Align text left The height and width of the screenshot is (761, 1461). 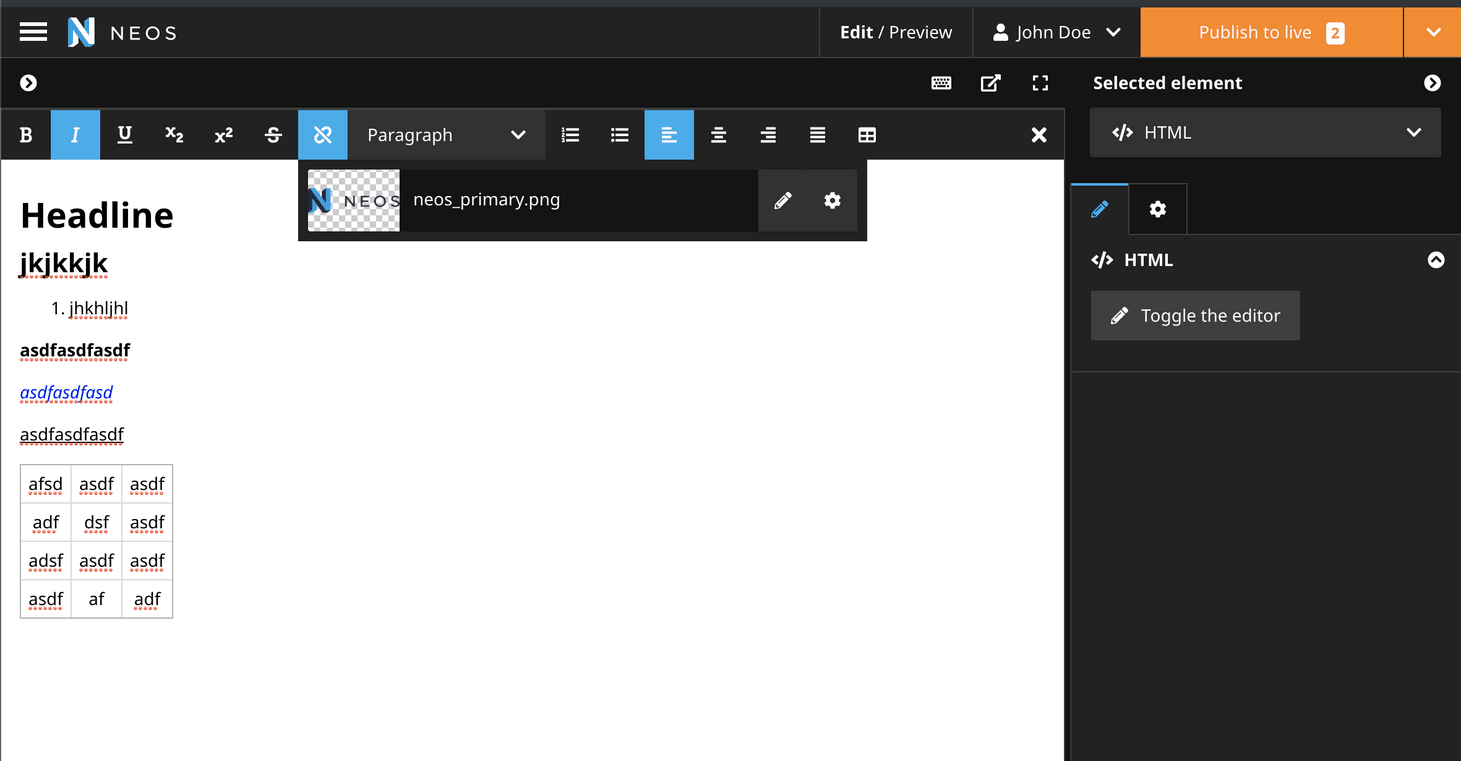[669, 135]
